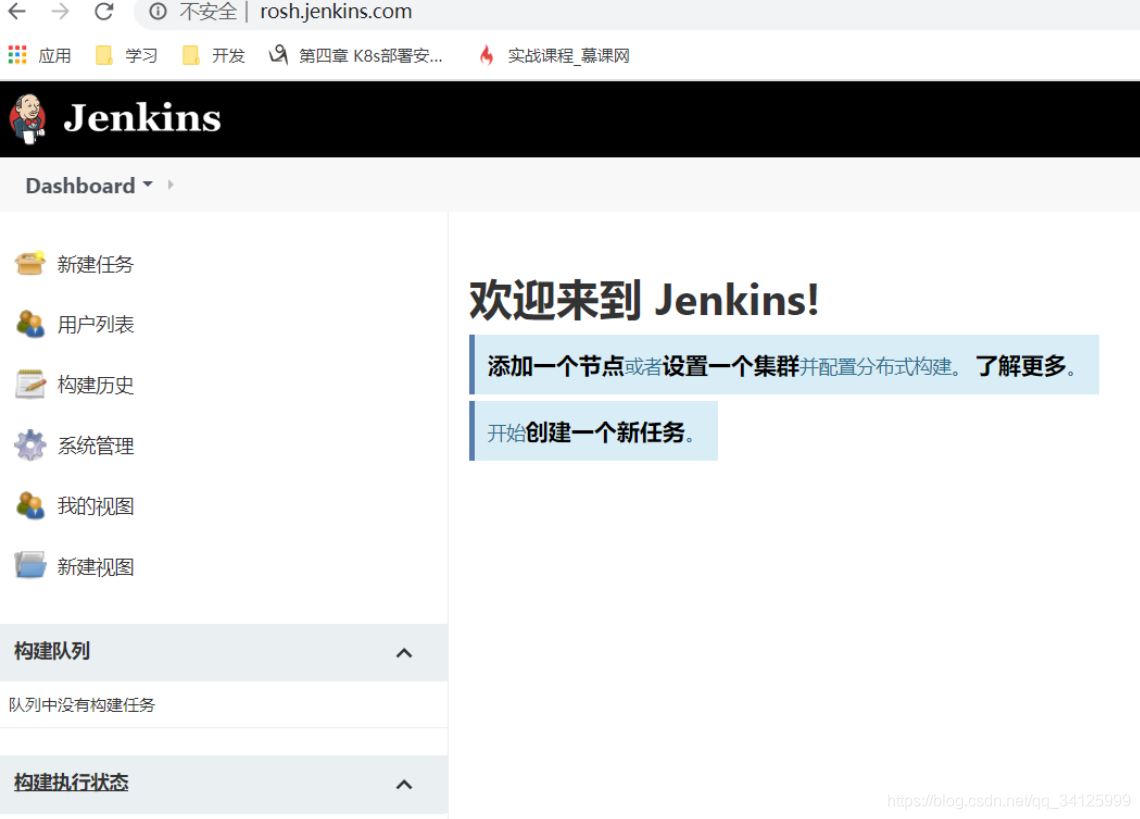The image size is (1140, 819).
Task: Collapse the 构建执行状态 panel chevron
Action: tap(404, 784)
